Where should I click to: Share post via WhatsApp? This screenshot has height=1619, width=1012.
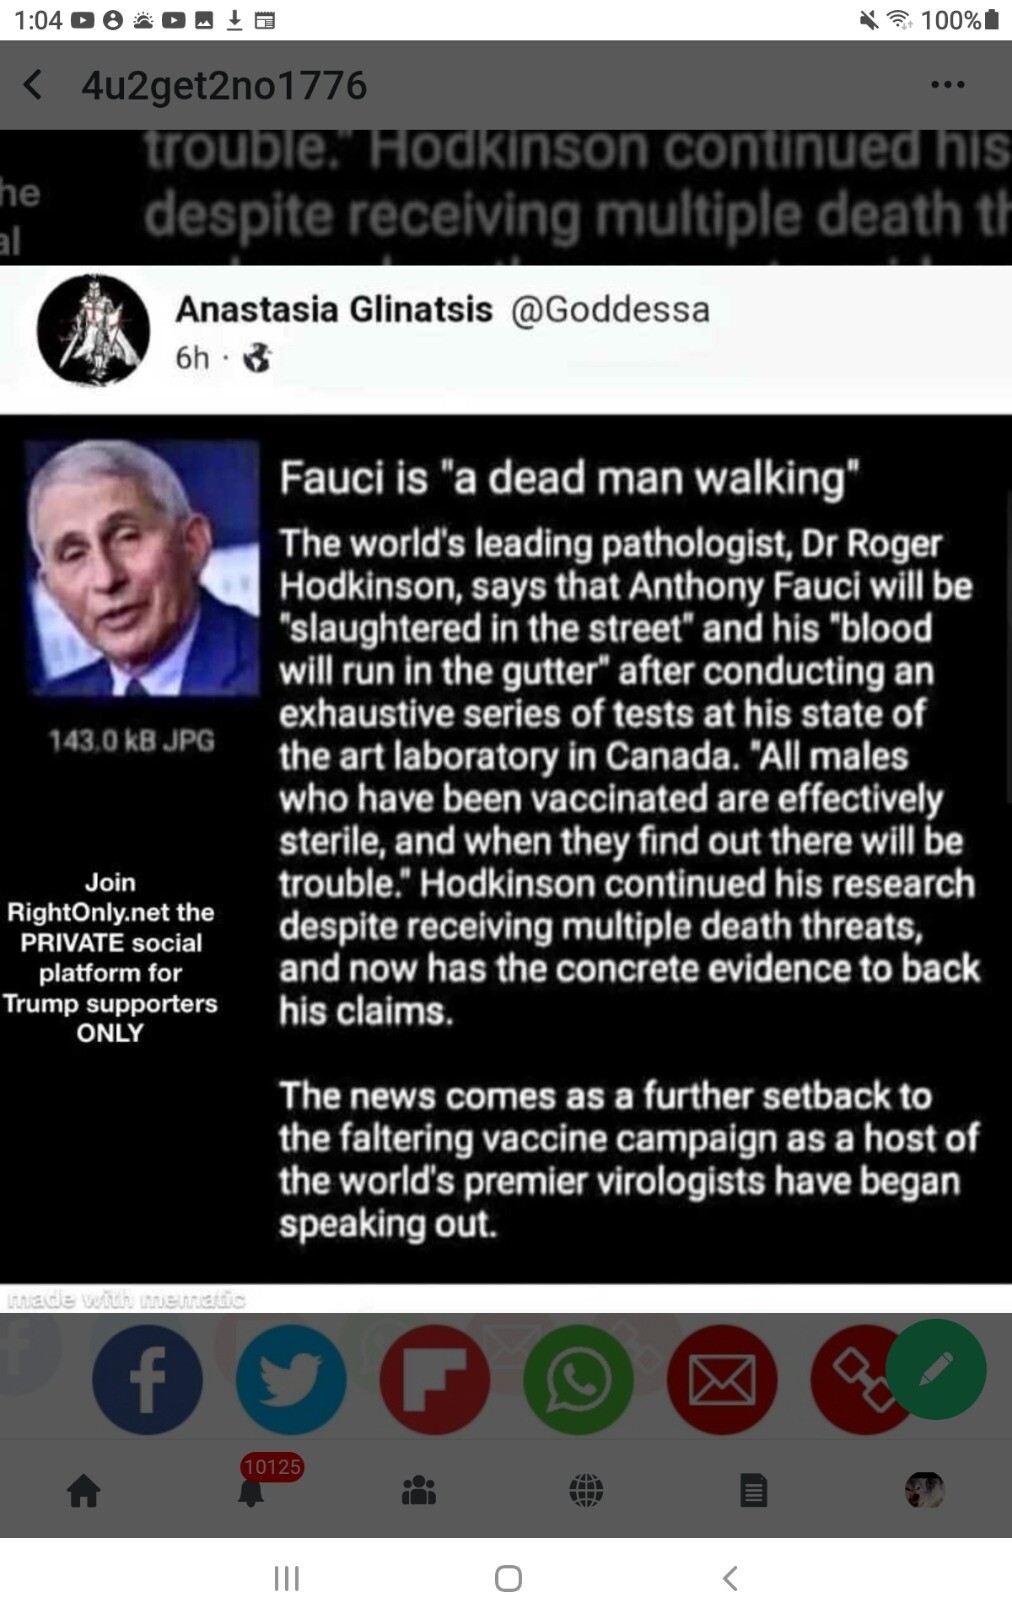(578, 1379)
